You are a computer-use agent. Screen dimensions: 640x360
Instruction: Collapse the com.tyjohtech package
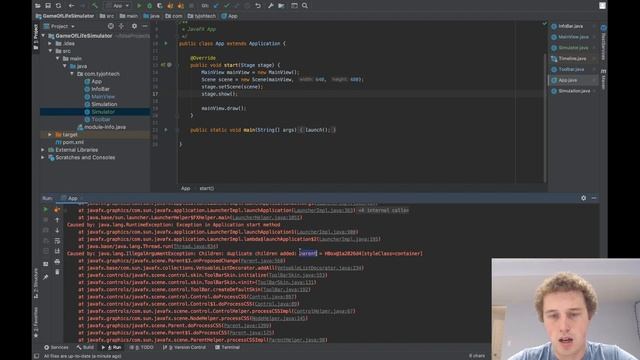72,74
